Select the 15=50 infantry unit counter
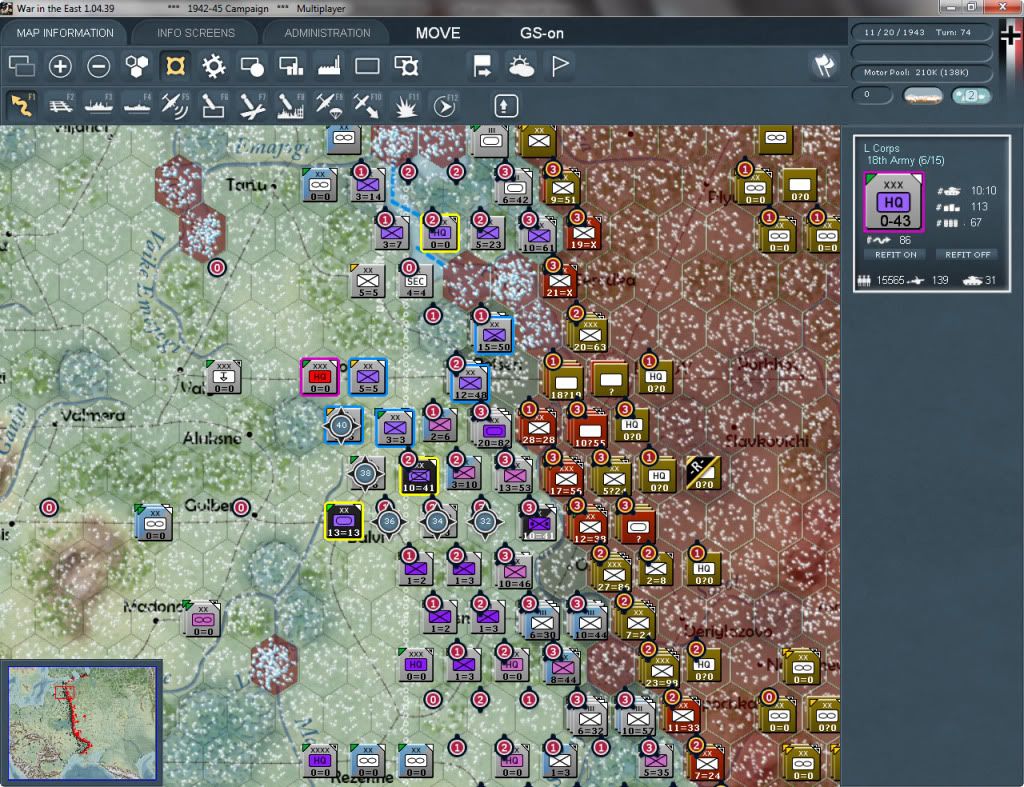Image resolution: width=1024 pixels, height=787 pixels. [x=494, y=335]
